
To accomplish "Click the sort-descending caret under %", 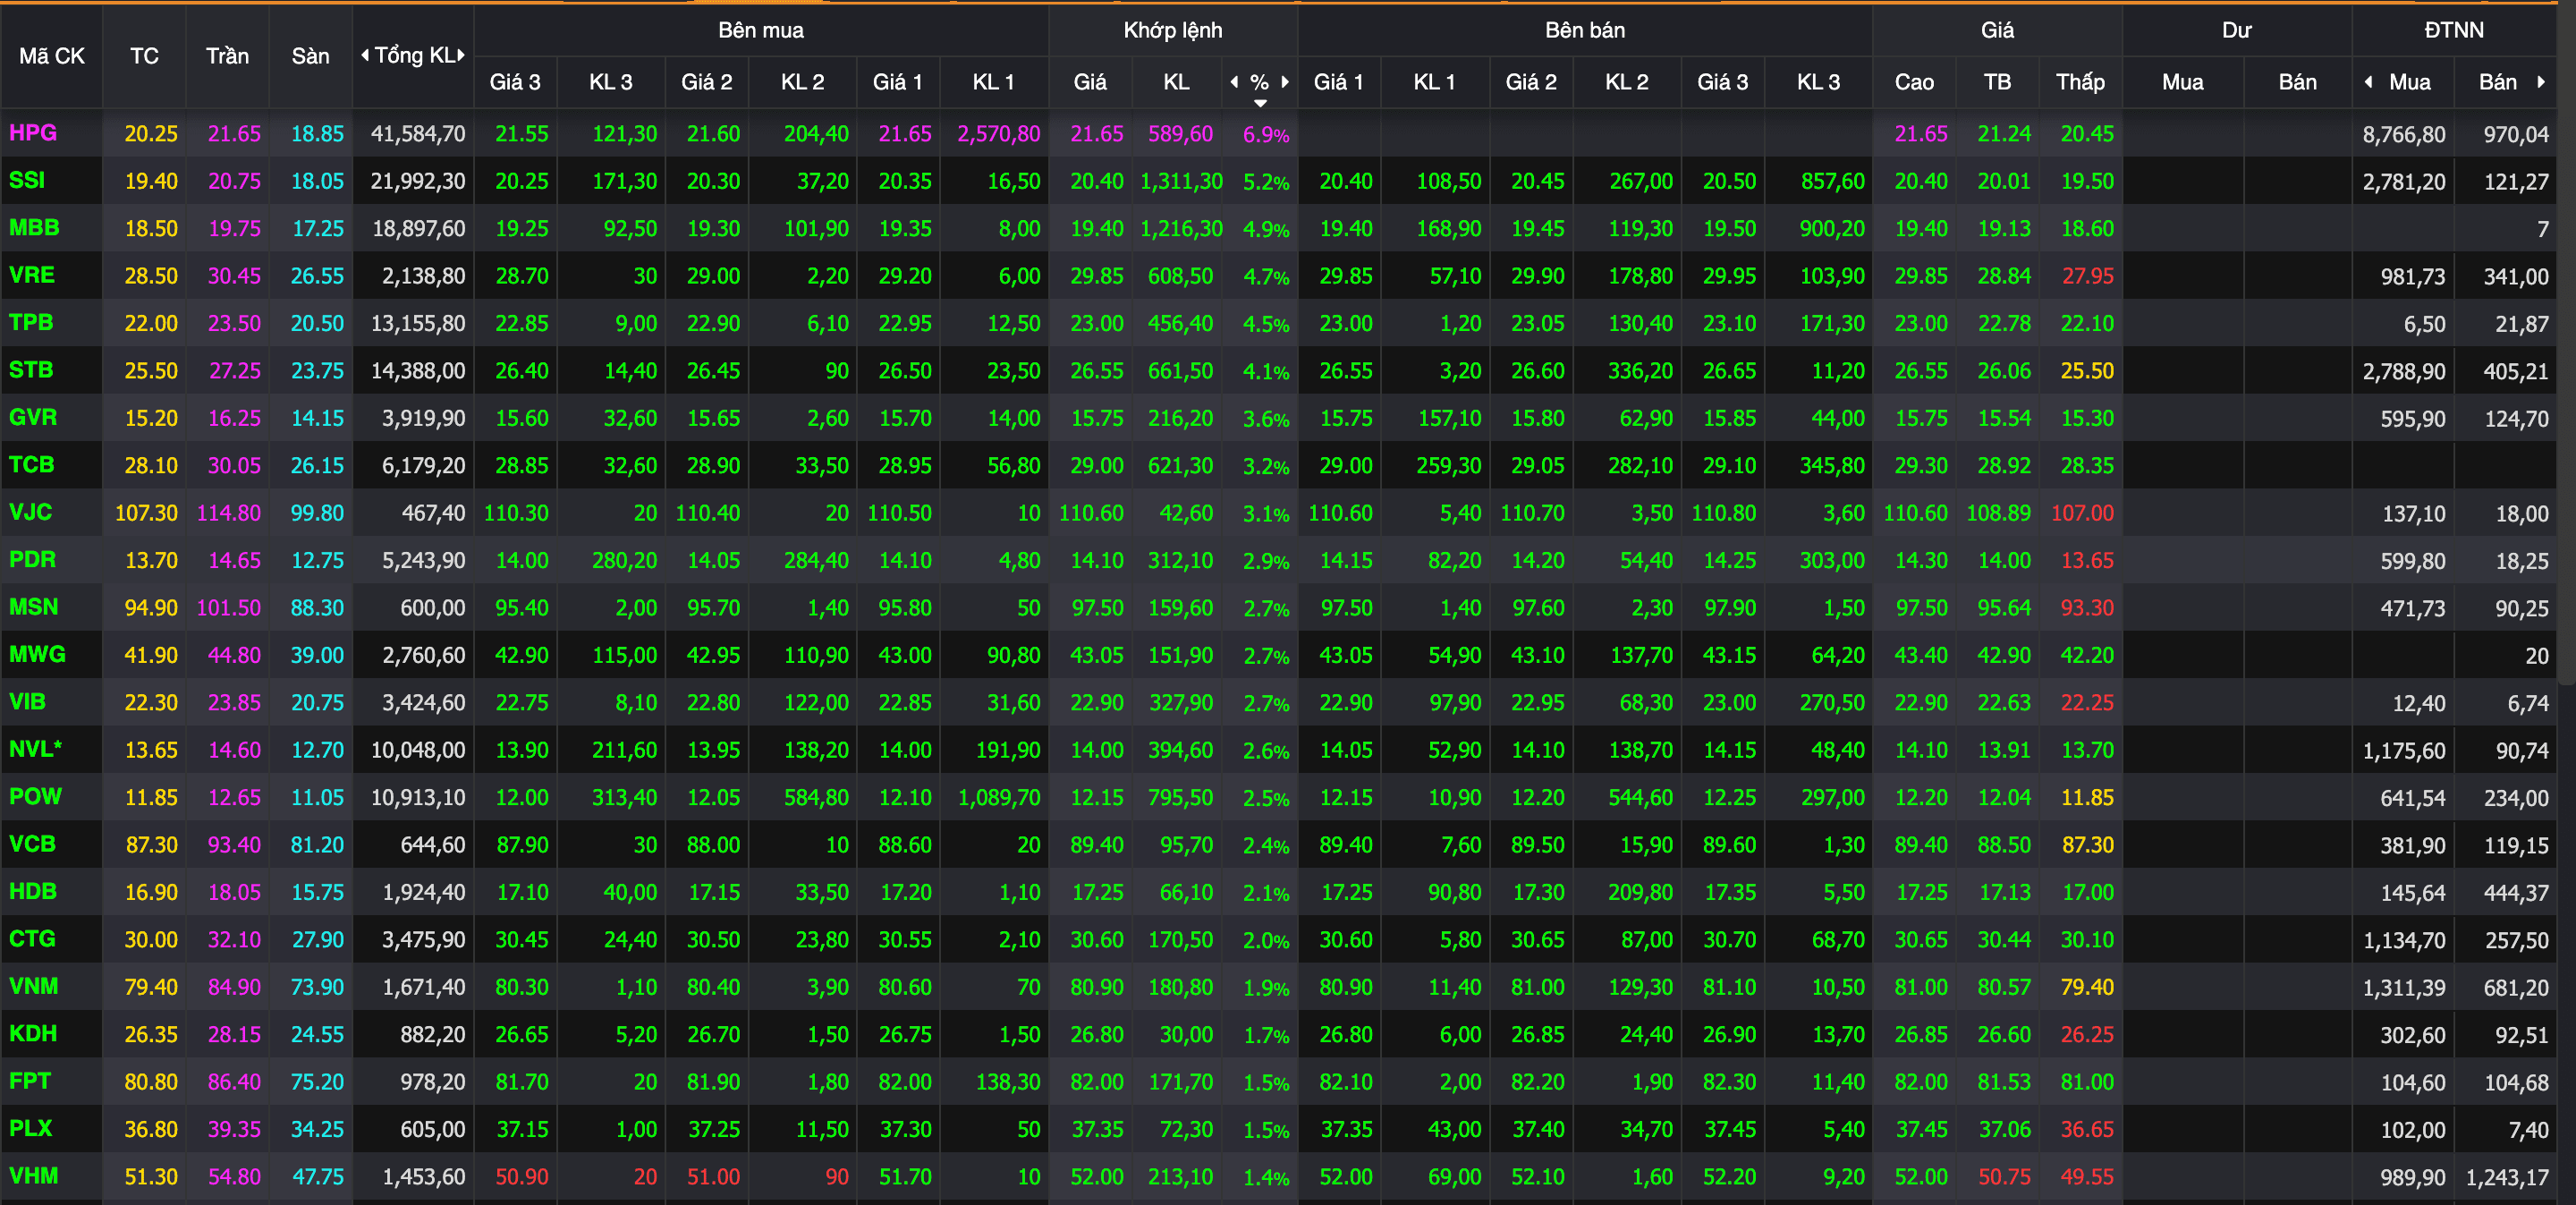I will (1260, 103).
